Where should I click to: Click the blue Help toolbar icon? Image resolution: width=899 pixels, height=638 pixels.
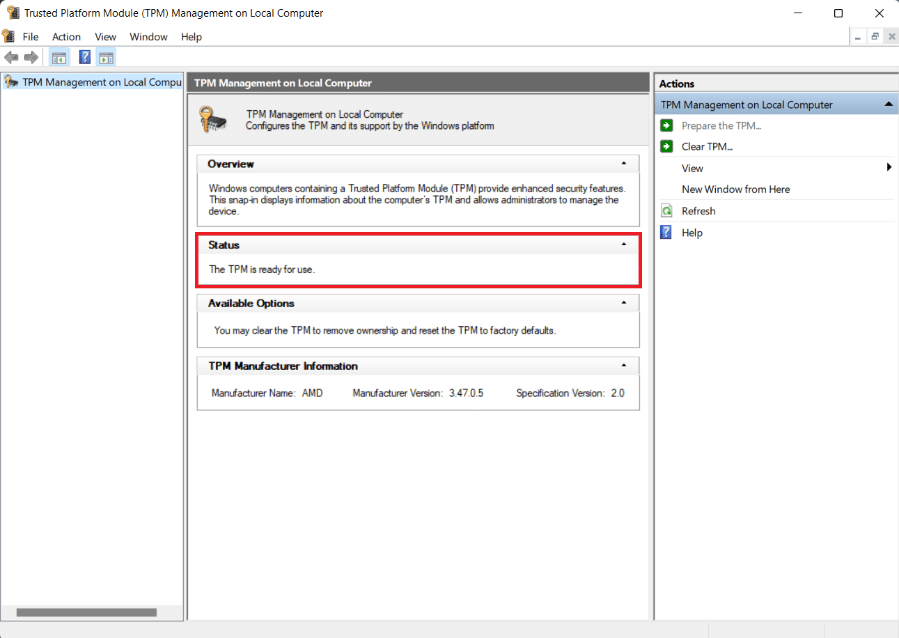[x=85, y=57]
